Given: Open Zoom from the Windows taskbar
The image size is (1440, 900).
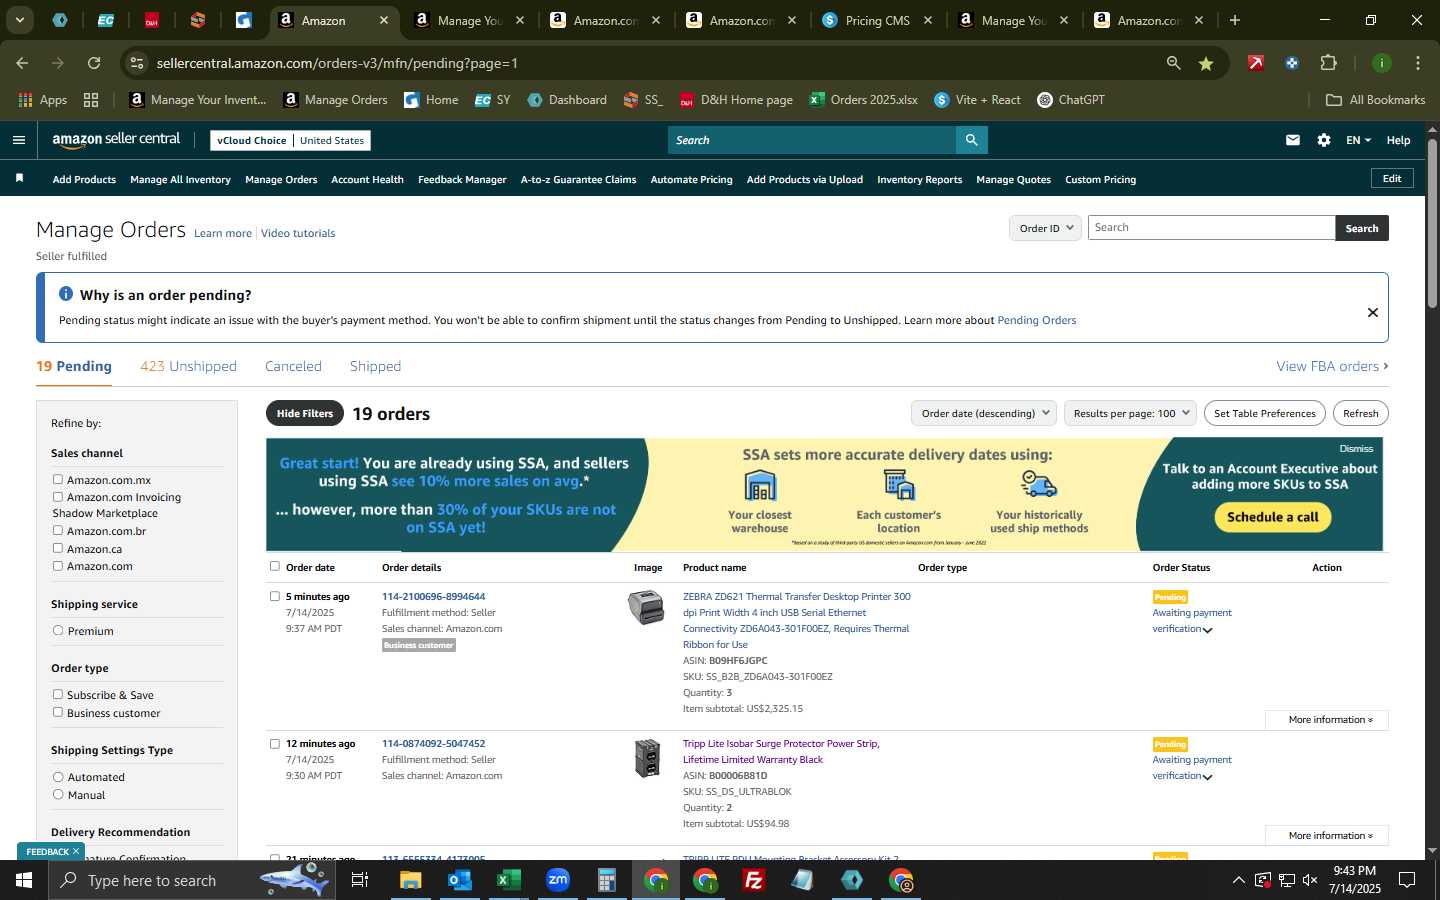Looking at the screenshot, I should coord(558,880).
